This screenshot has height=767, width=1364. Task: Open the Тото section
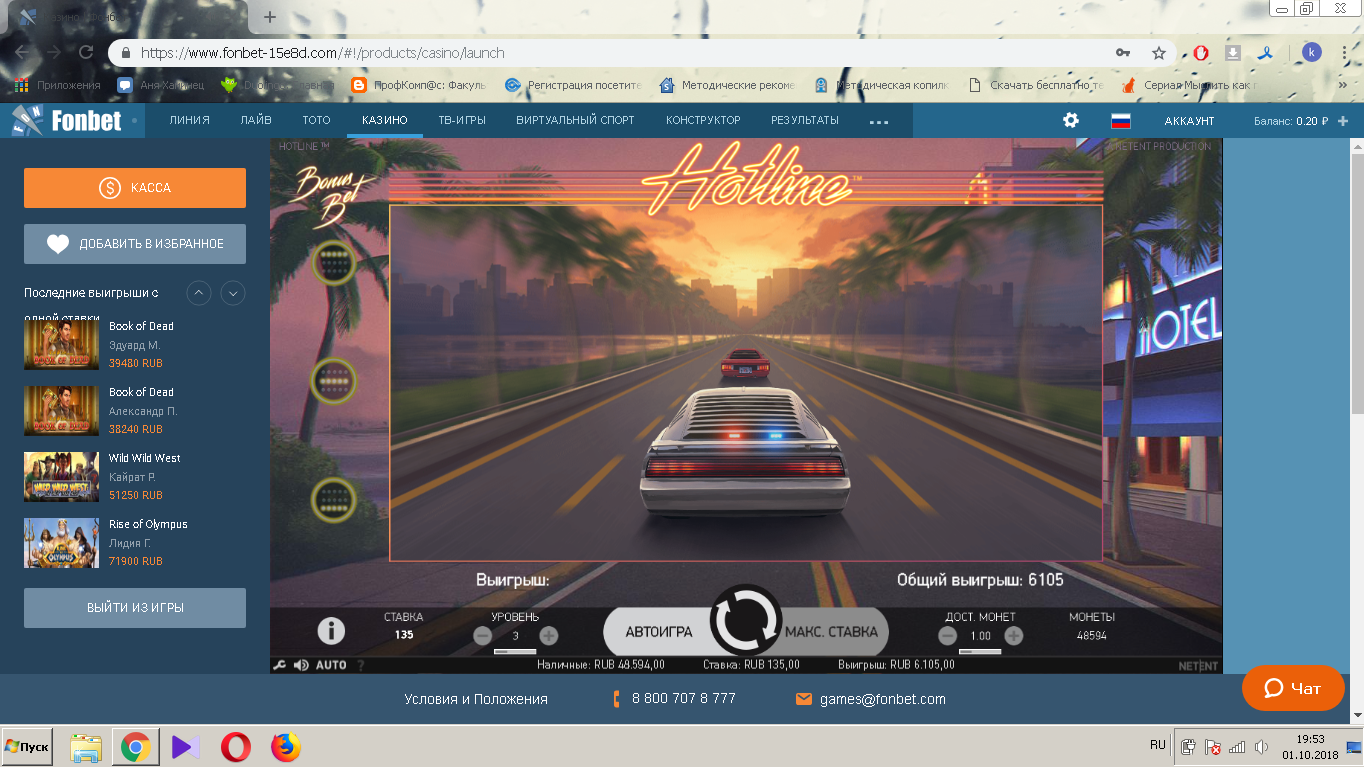tap(316, 120)
